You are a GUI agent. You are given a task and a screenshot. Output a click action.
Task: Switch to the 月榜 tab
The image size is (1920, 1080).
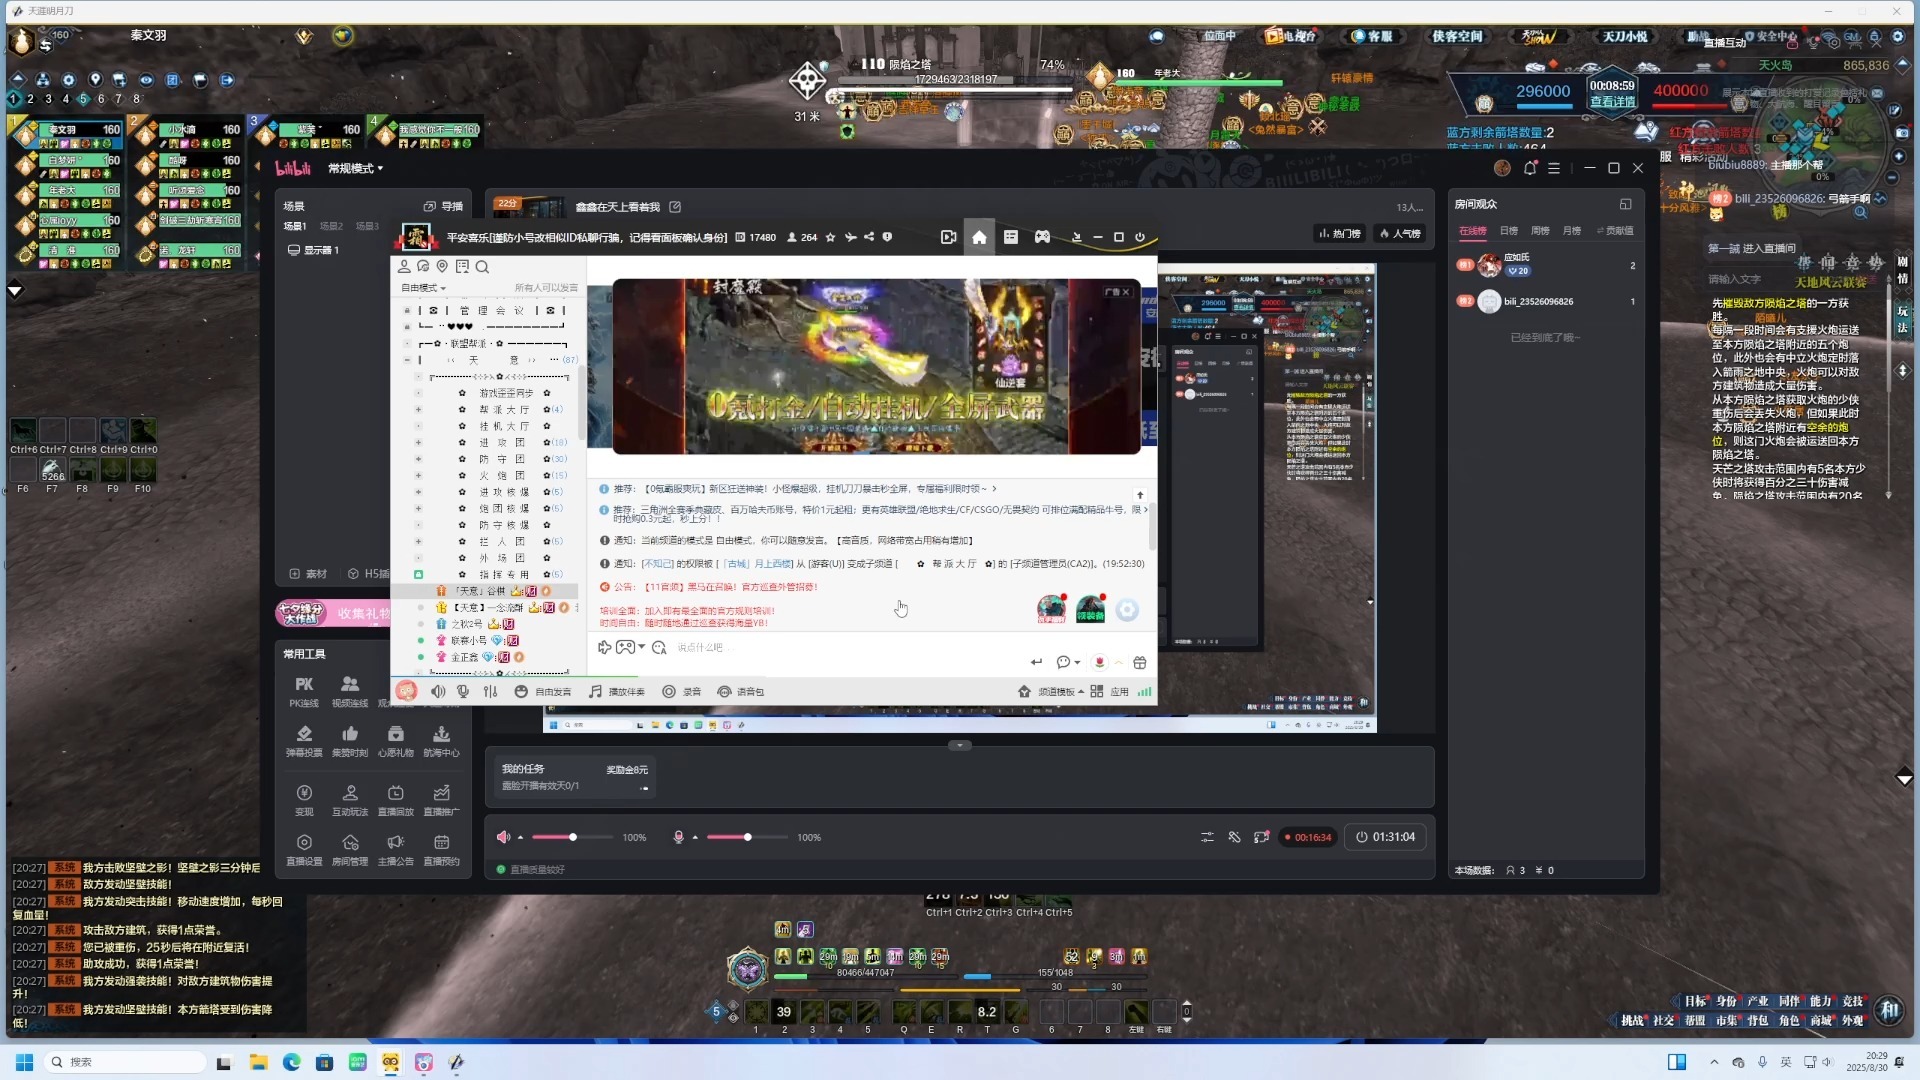[1572, 231]
